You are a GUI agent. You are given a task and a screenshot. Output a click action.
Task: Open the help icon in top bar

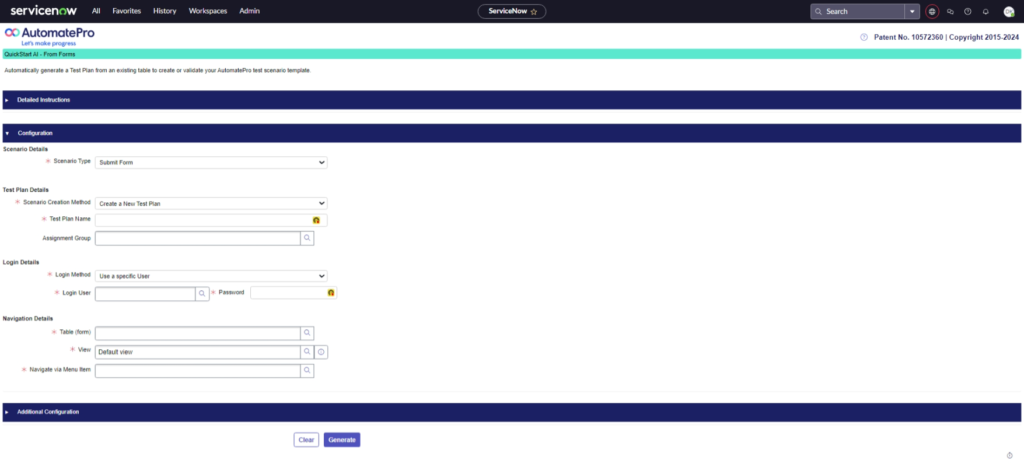(967, 11)
